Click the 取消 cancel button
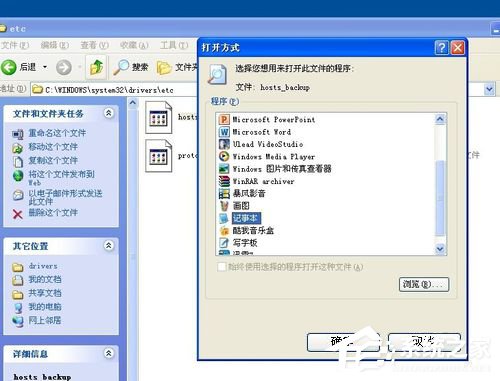This screenshot has height=381, width=500. (x=424, y=342)
